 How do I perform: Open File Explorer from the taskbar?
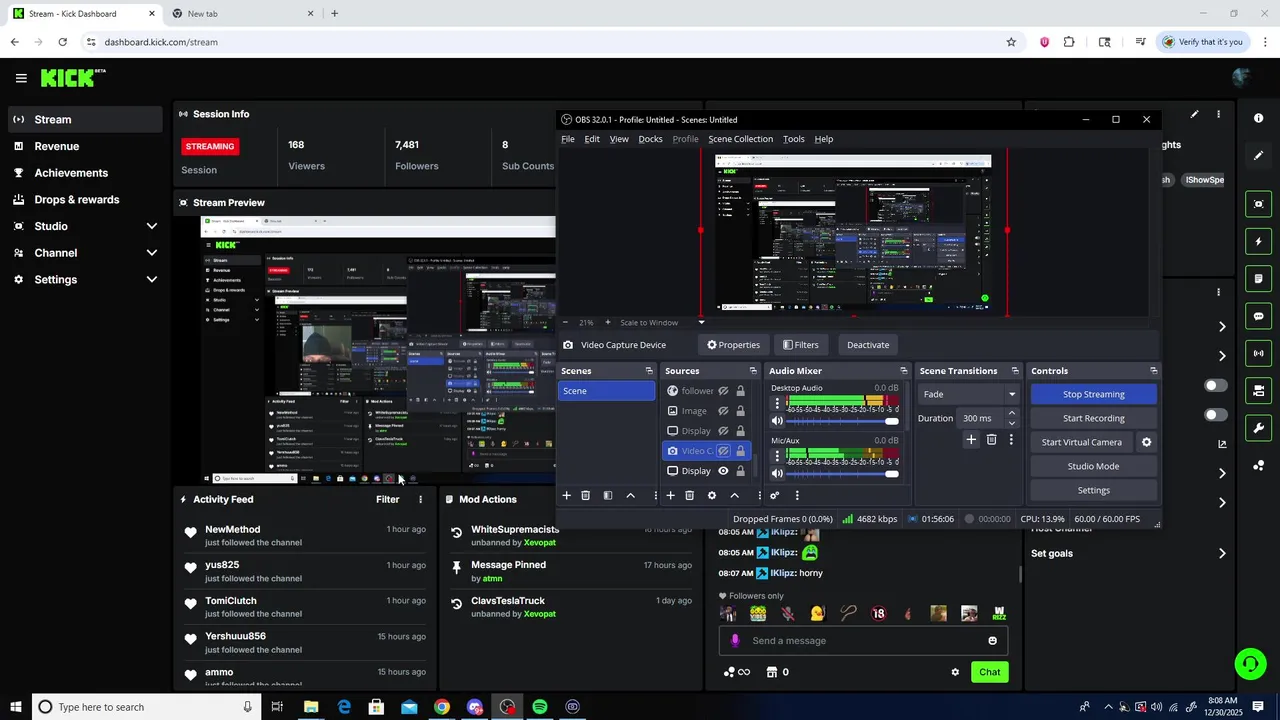311,707
